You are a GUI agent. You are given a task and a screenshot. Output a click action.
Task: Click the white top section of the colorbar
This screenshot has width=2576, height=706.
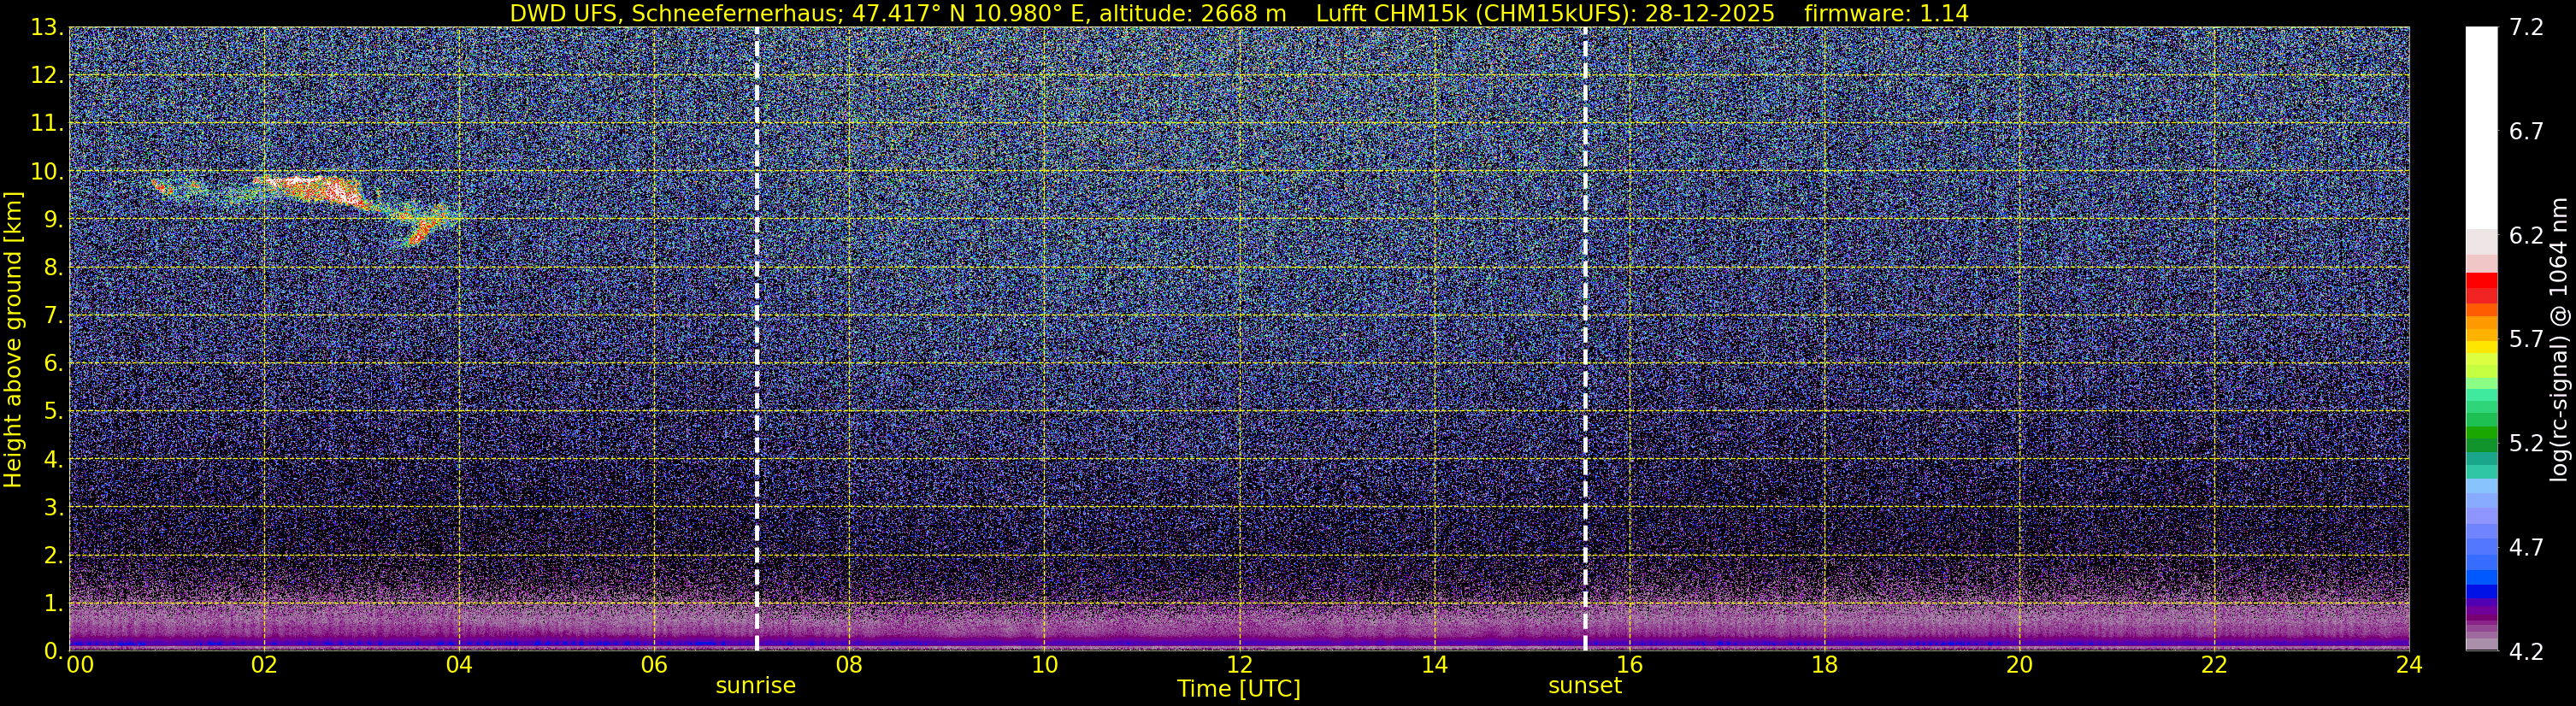click(2481, 128)
